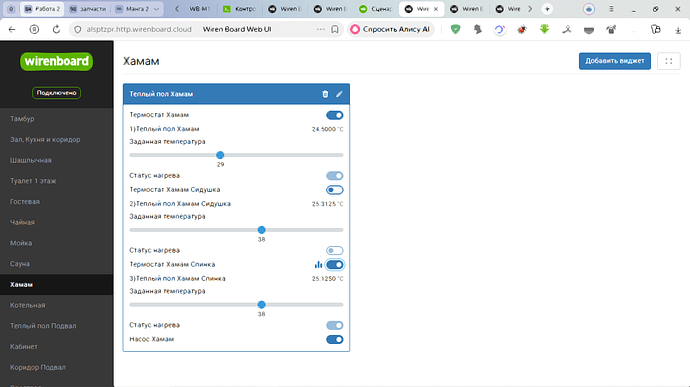
Task: Toggle Термостат Хамам Спинка switch
Action: click(x=334, y=265)
